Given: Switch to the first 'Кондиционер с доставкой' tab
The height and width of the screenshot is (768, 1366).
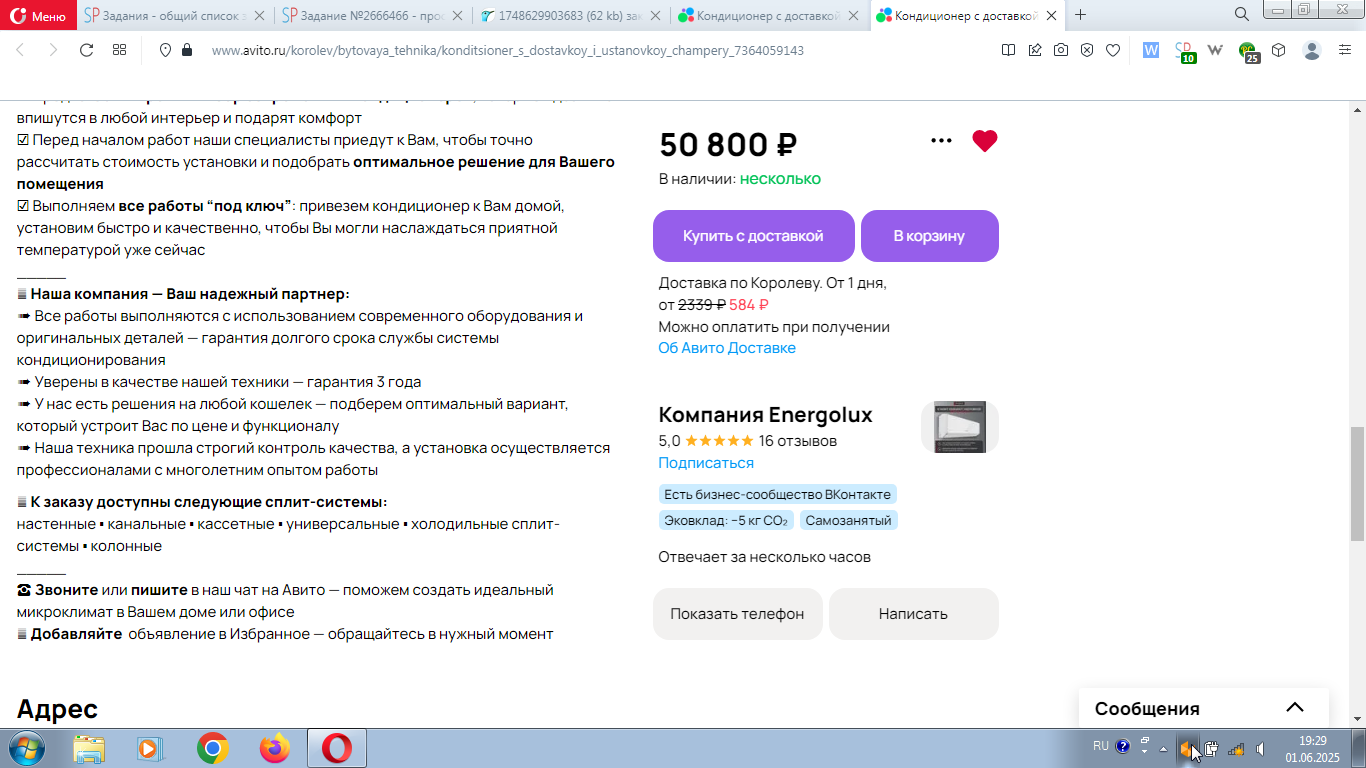Looking at the screenshot, I should (769, 15).
